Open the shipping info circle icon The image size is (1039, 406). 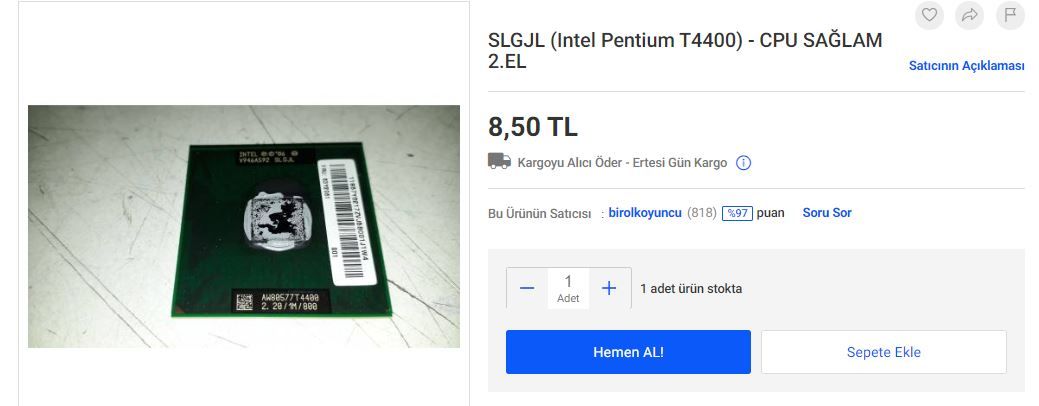pyautogui.click(x=743, y=163)
